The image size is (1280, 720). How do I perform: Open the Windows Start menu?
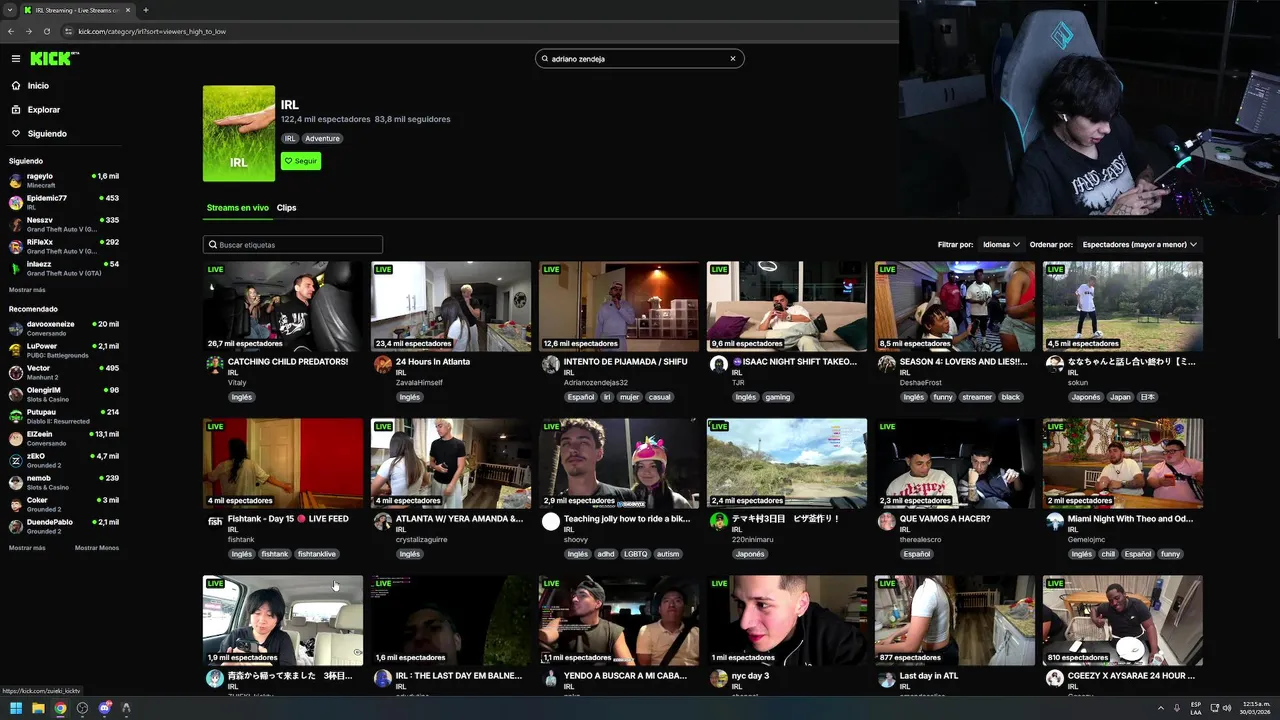pos(16,708)
